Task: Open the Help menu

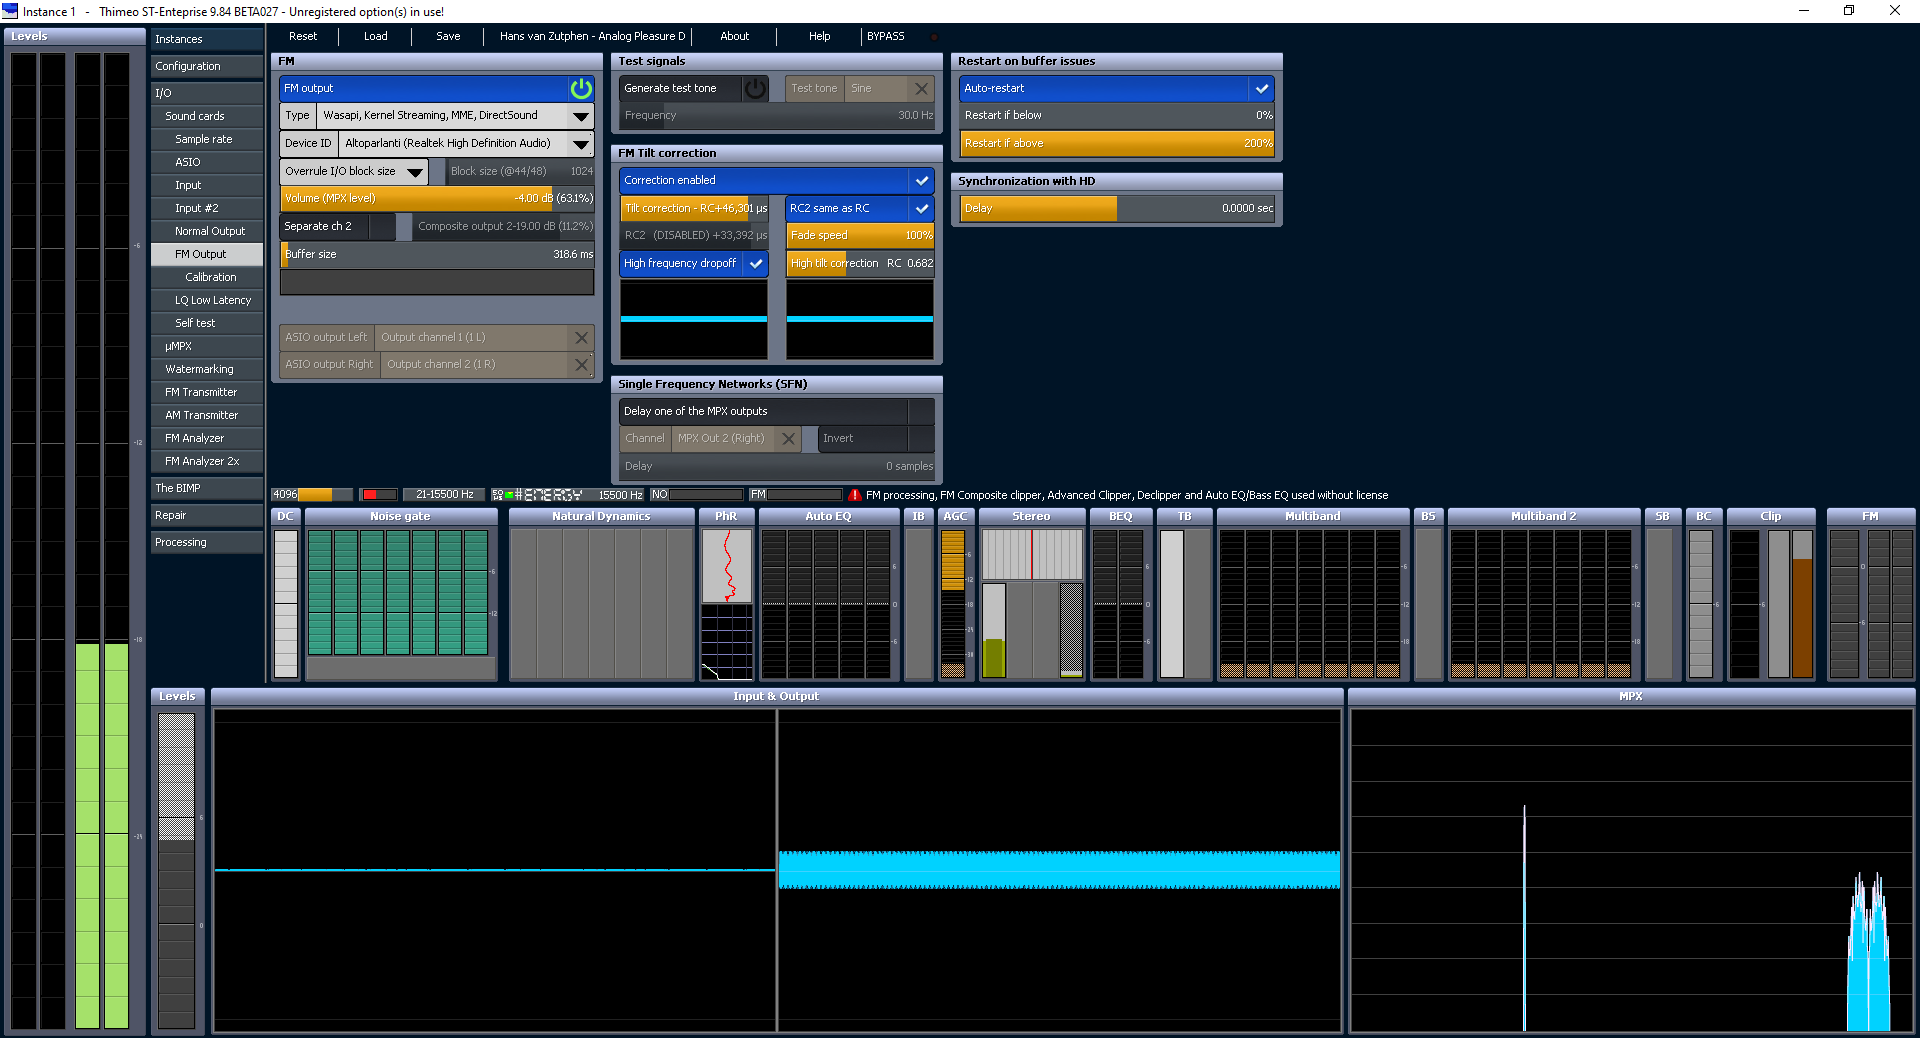Action: (820, 36)
